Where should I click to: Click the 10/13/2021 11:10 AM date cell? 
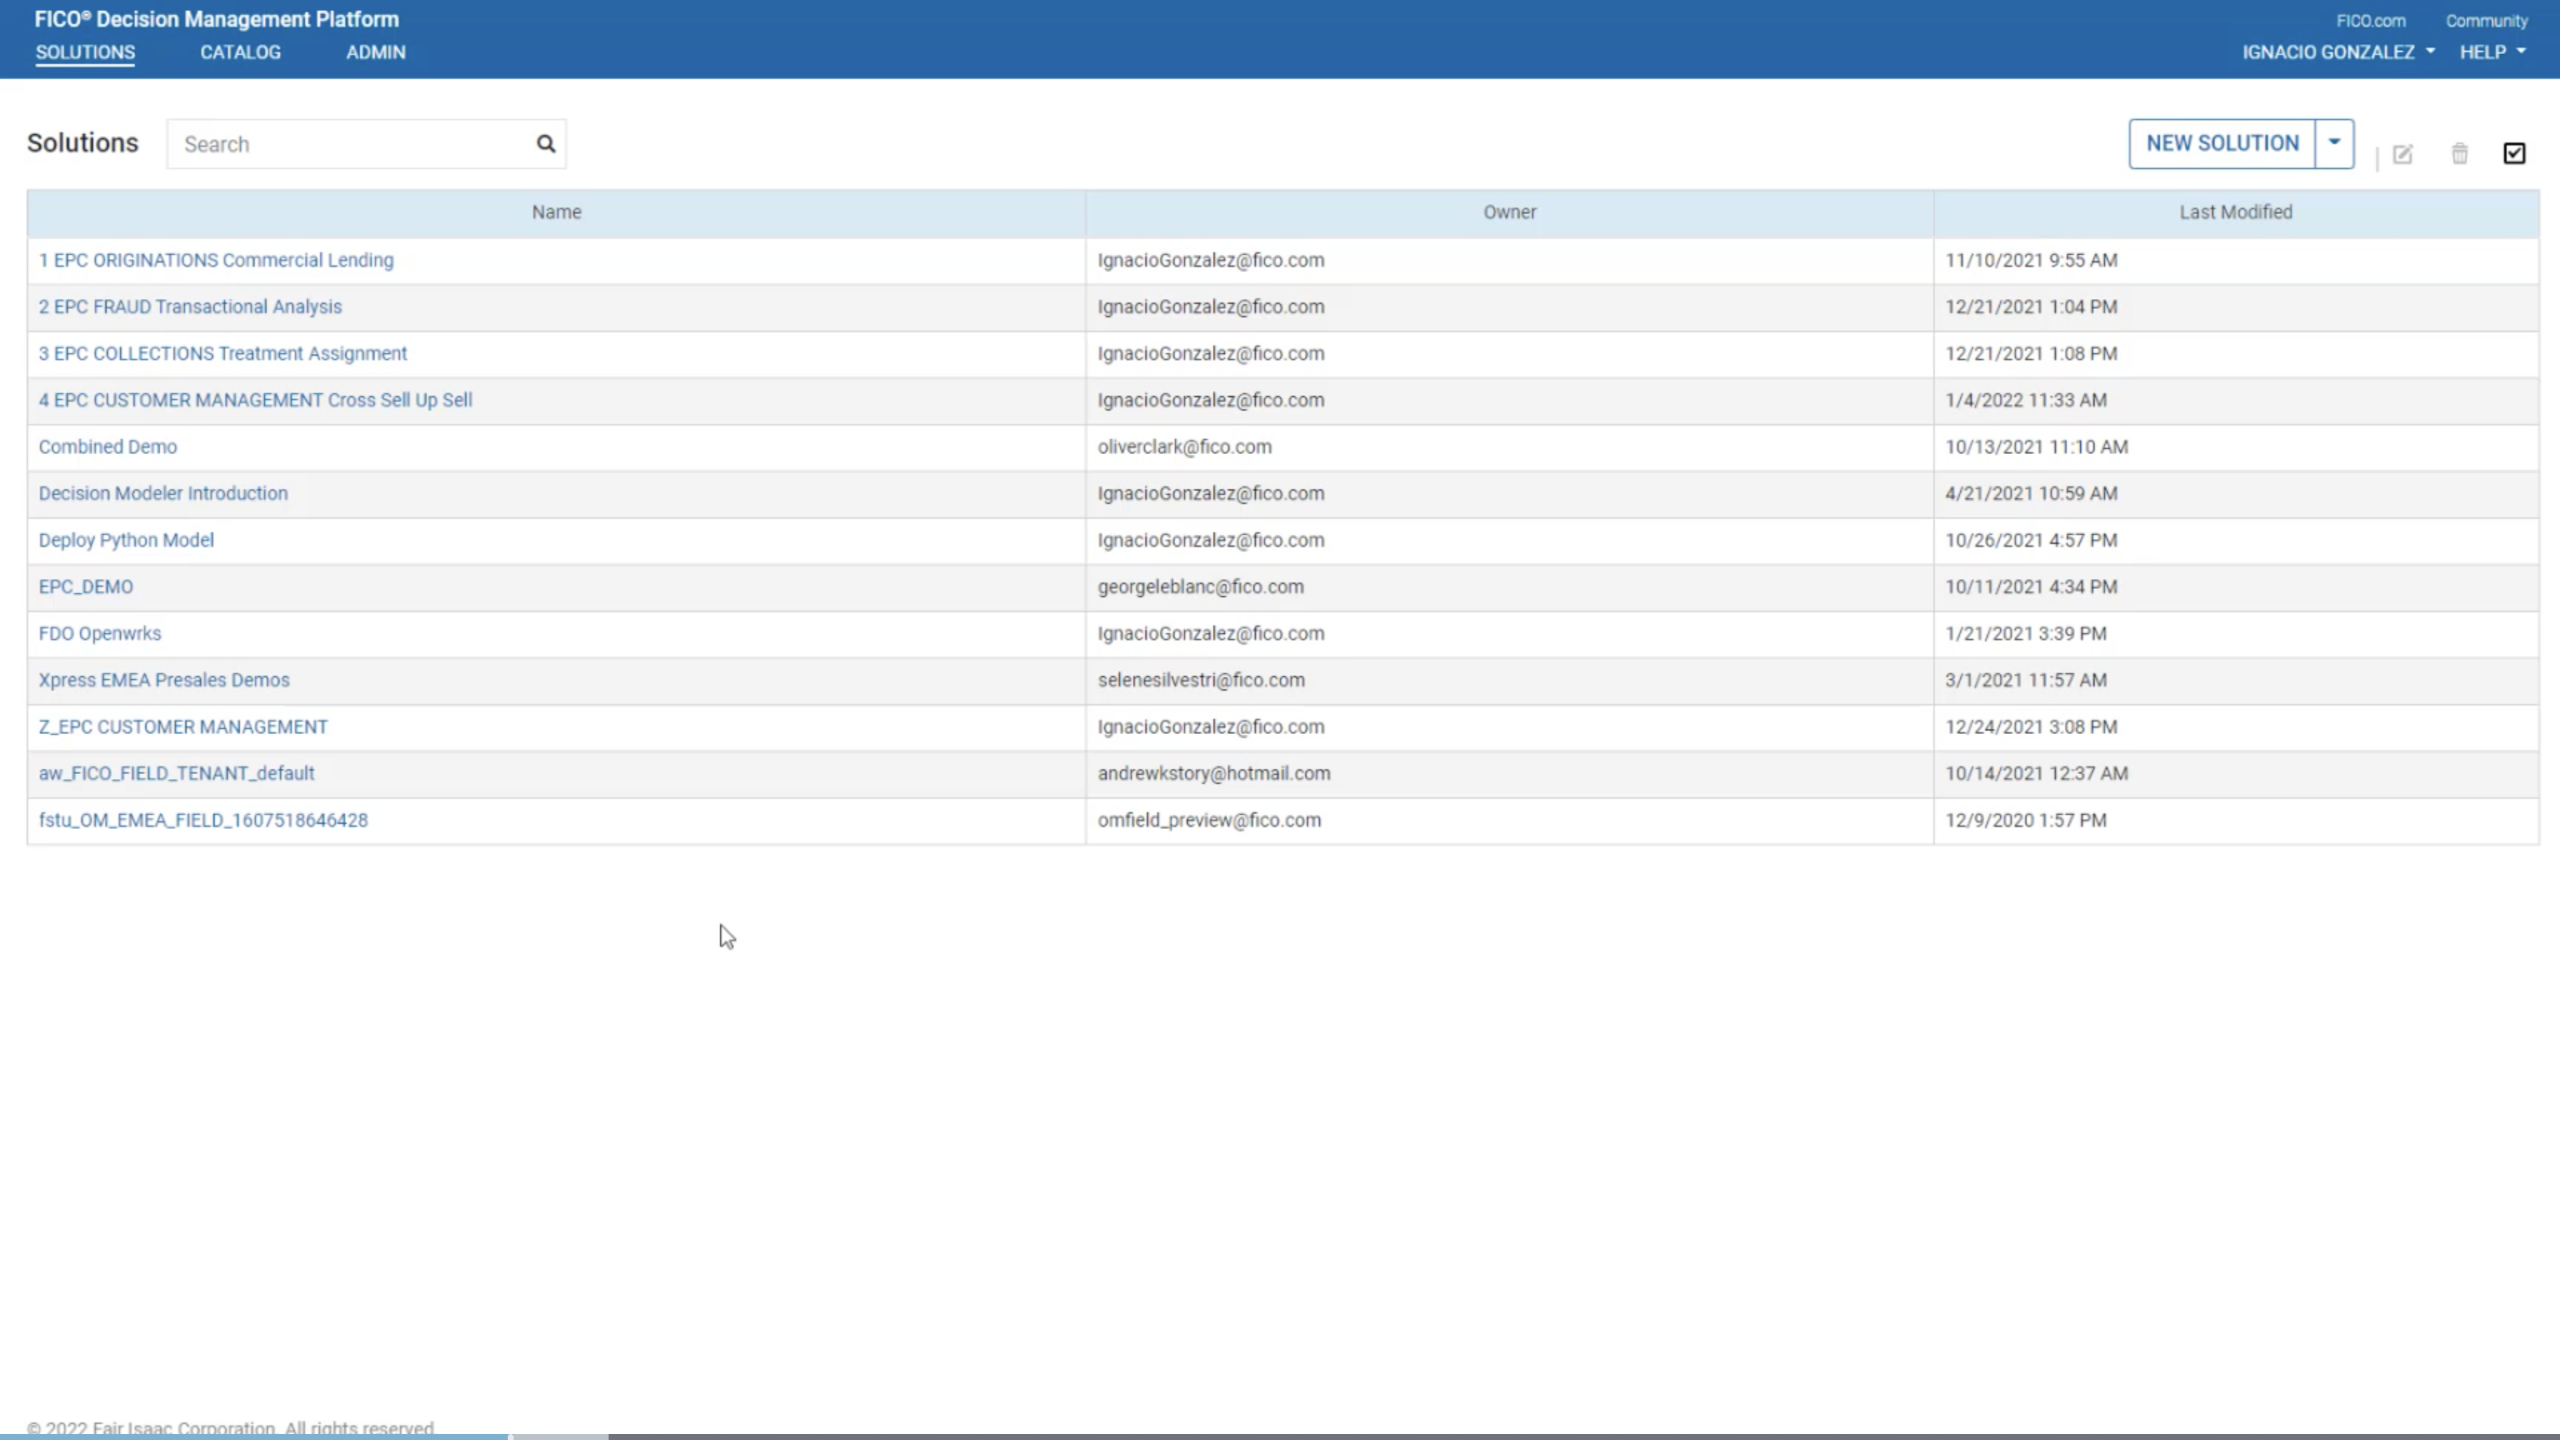pyautogui.click(x=2236, y=447)
